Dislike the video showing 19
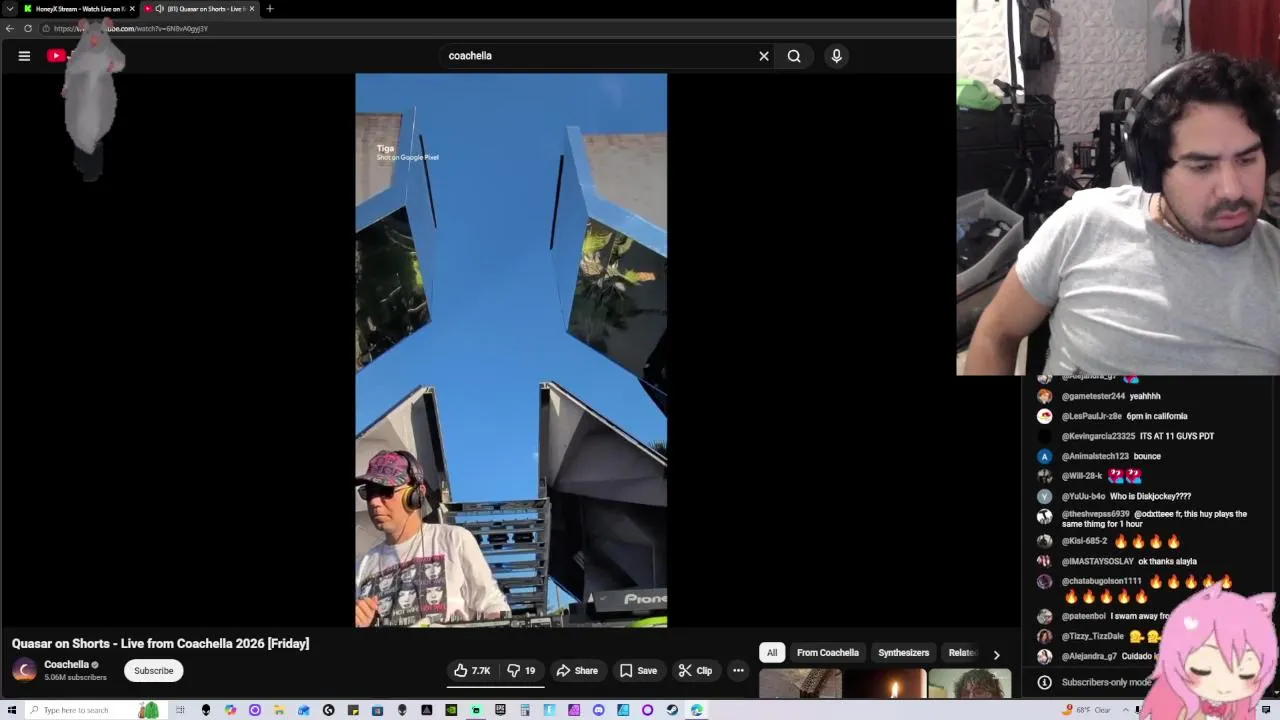The width and height of the screenshot is (1280, 720). tap(521, 670)
